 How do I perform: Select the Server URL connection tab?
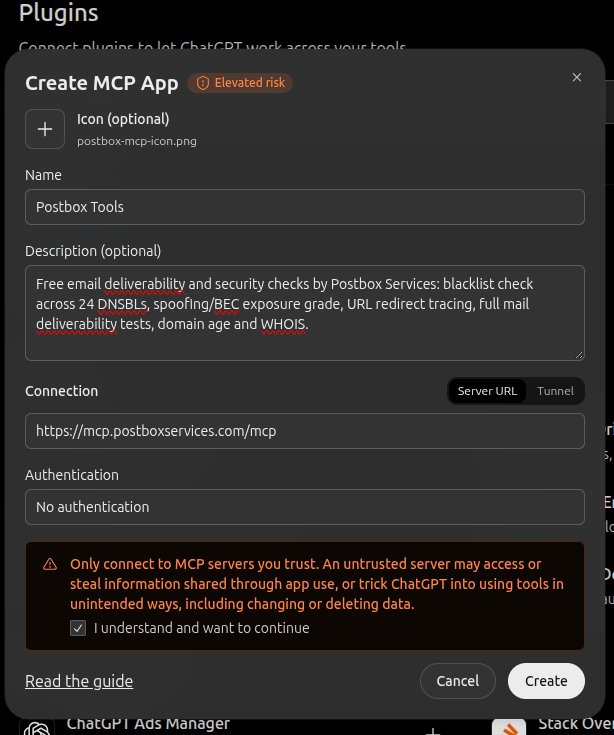click(487, 391)
